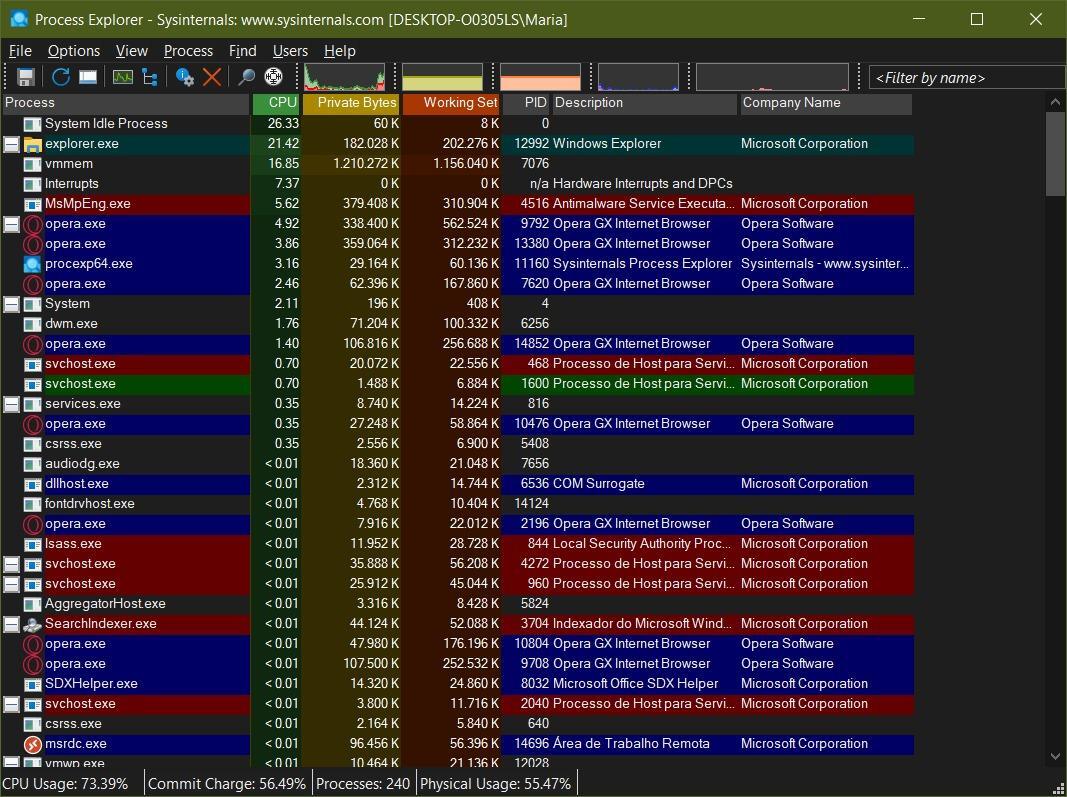The width and height of the screenshot is (1067, 797).
Task: Click the dwm.exe process icon
Action: click(32, 324)
